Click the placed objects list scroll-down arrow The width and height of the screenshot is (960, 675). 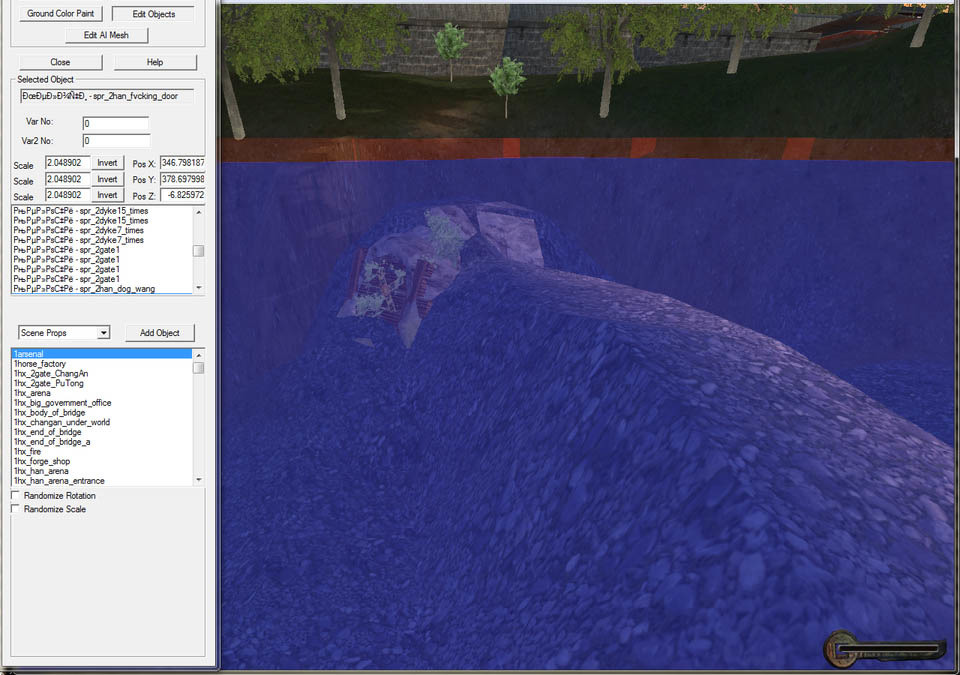point(199,288)
